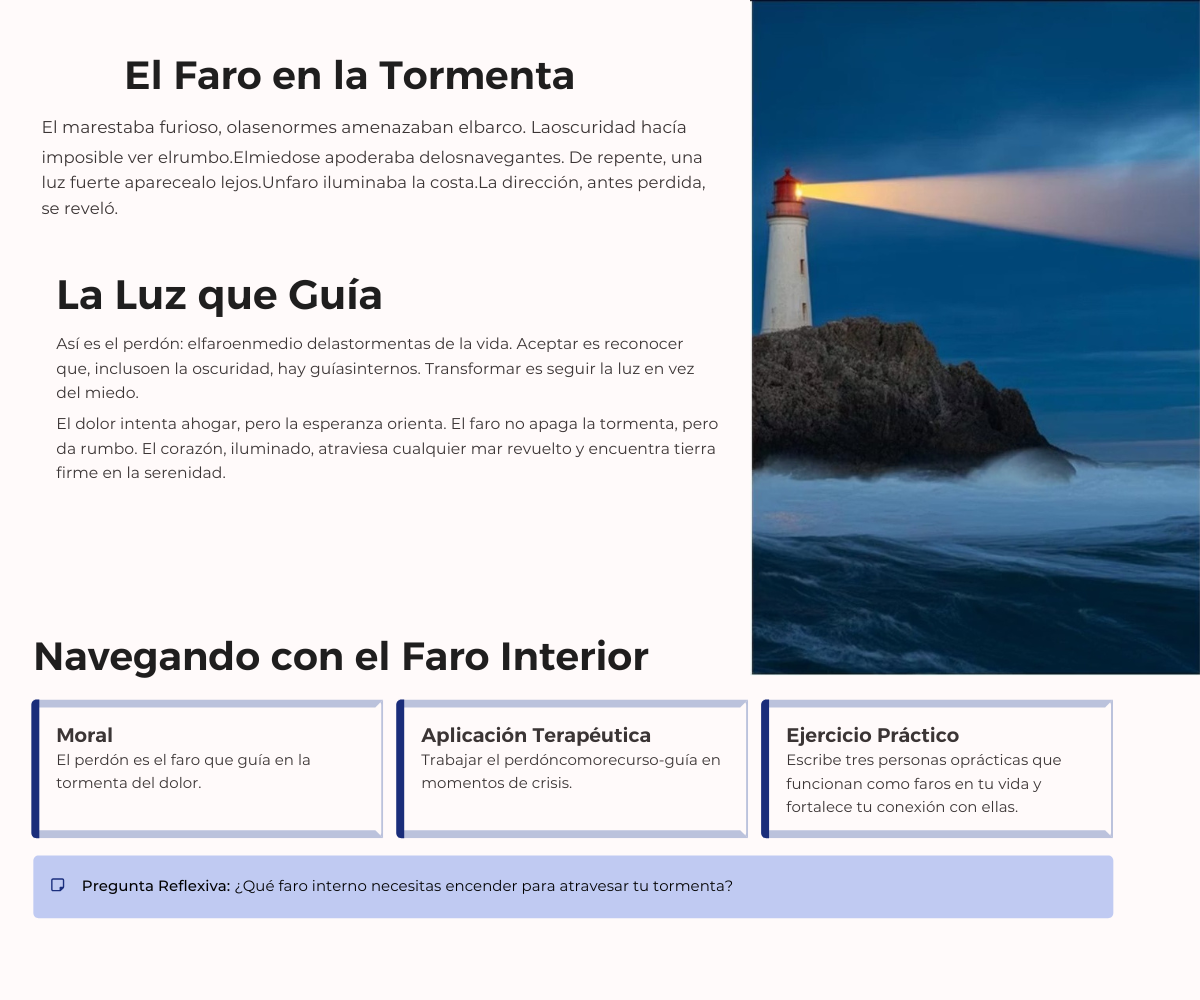Click the Moral card text about el perdón
1200x1000 pixels.
(183, 771)
